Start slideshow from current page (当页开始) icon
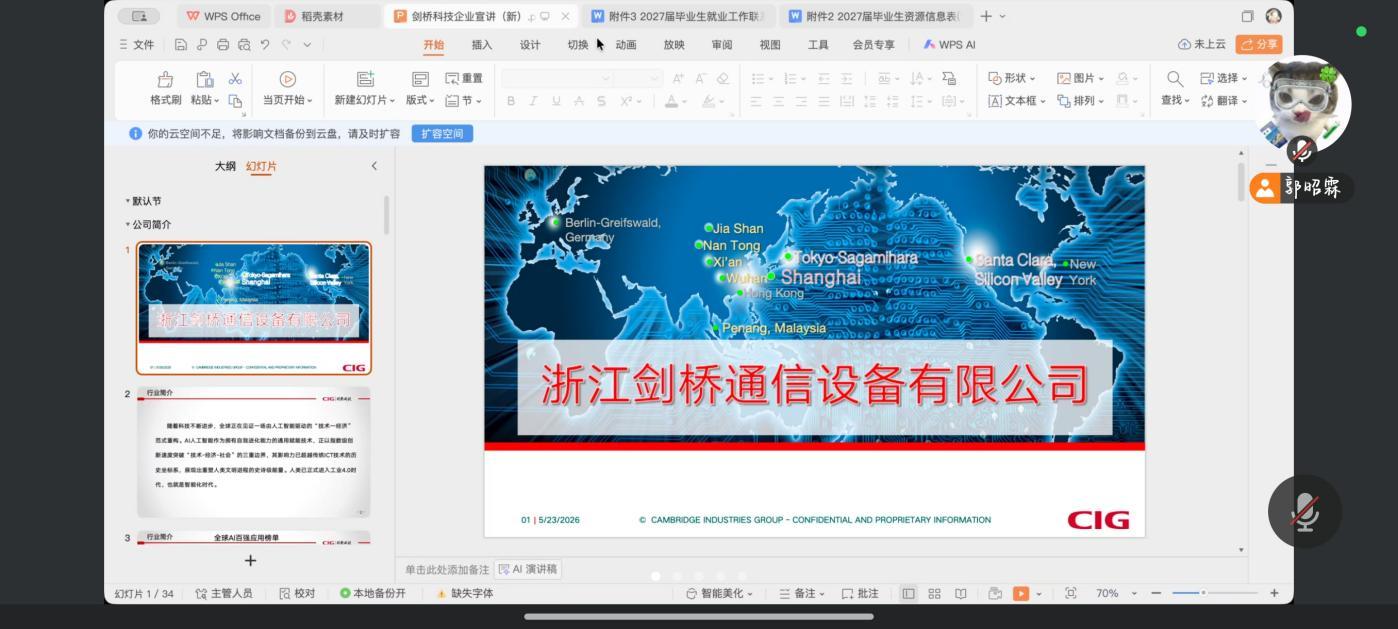 coord(287,79)
